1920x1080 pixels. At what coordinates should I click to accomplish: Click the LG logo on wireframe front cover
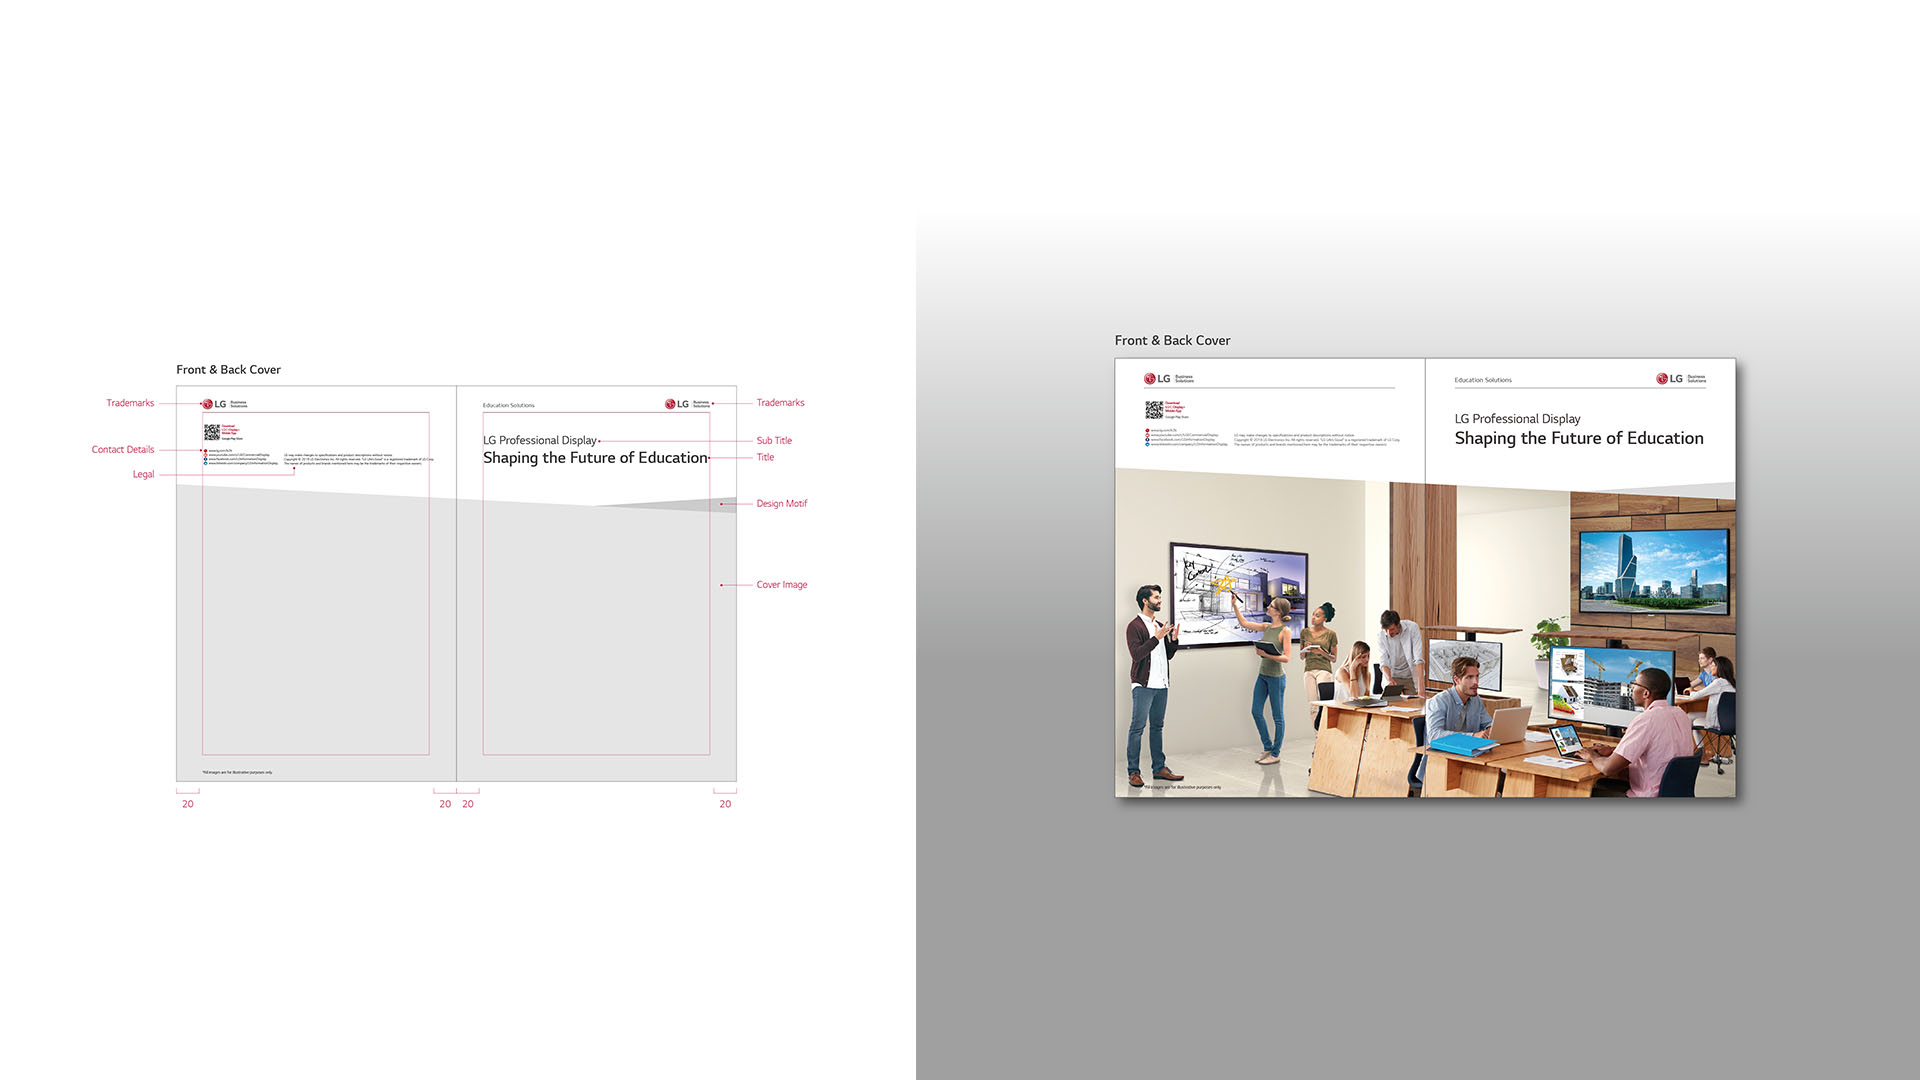pyautogui.click(x=677, y=404)
